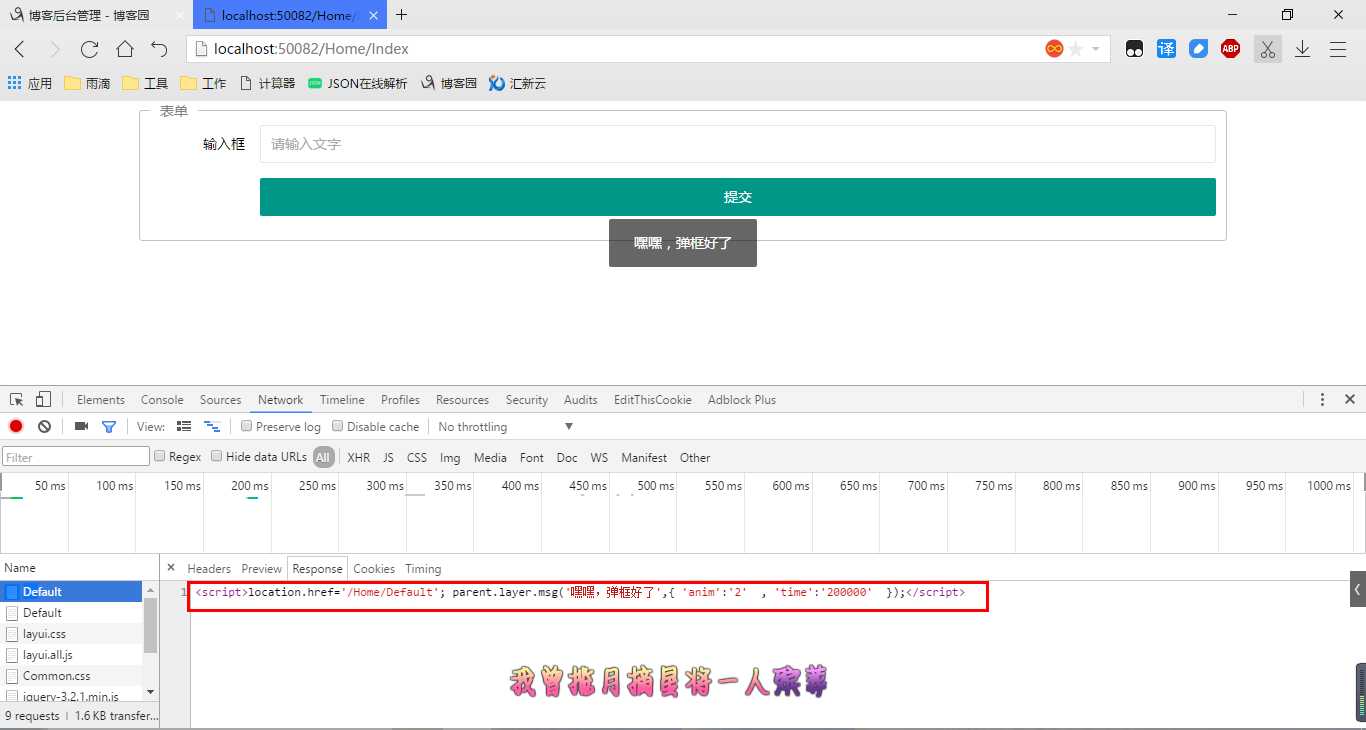Switch to the waterfall overview view icon
The image size is (1366, 730).
pos(211,426)
